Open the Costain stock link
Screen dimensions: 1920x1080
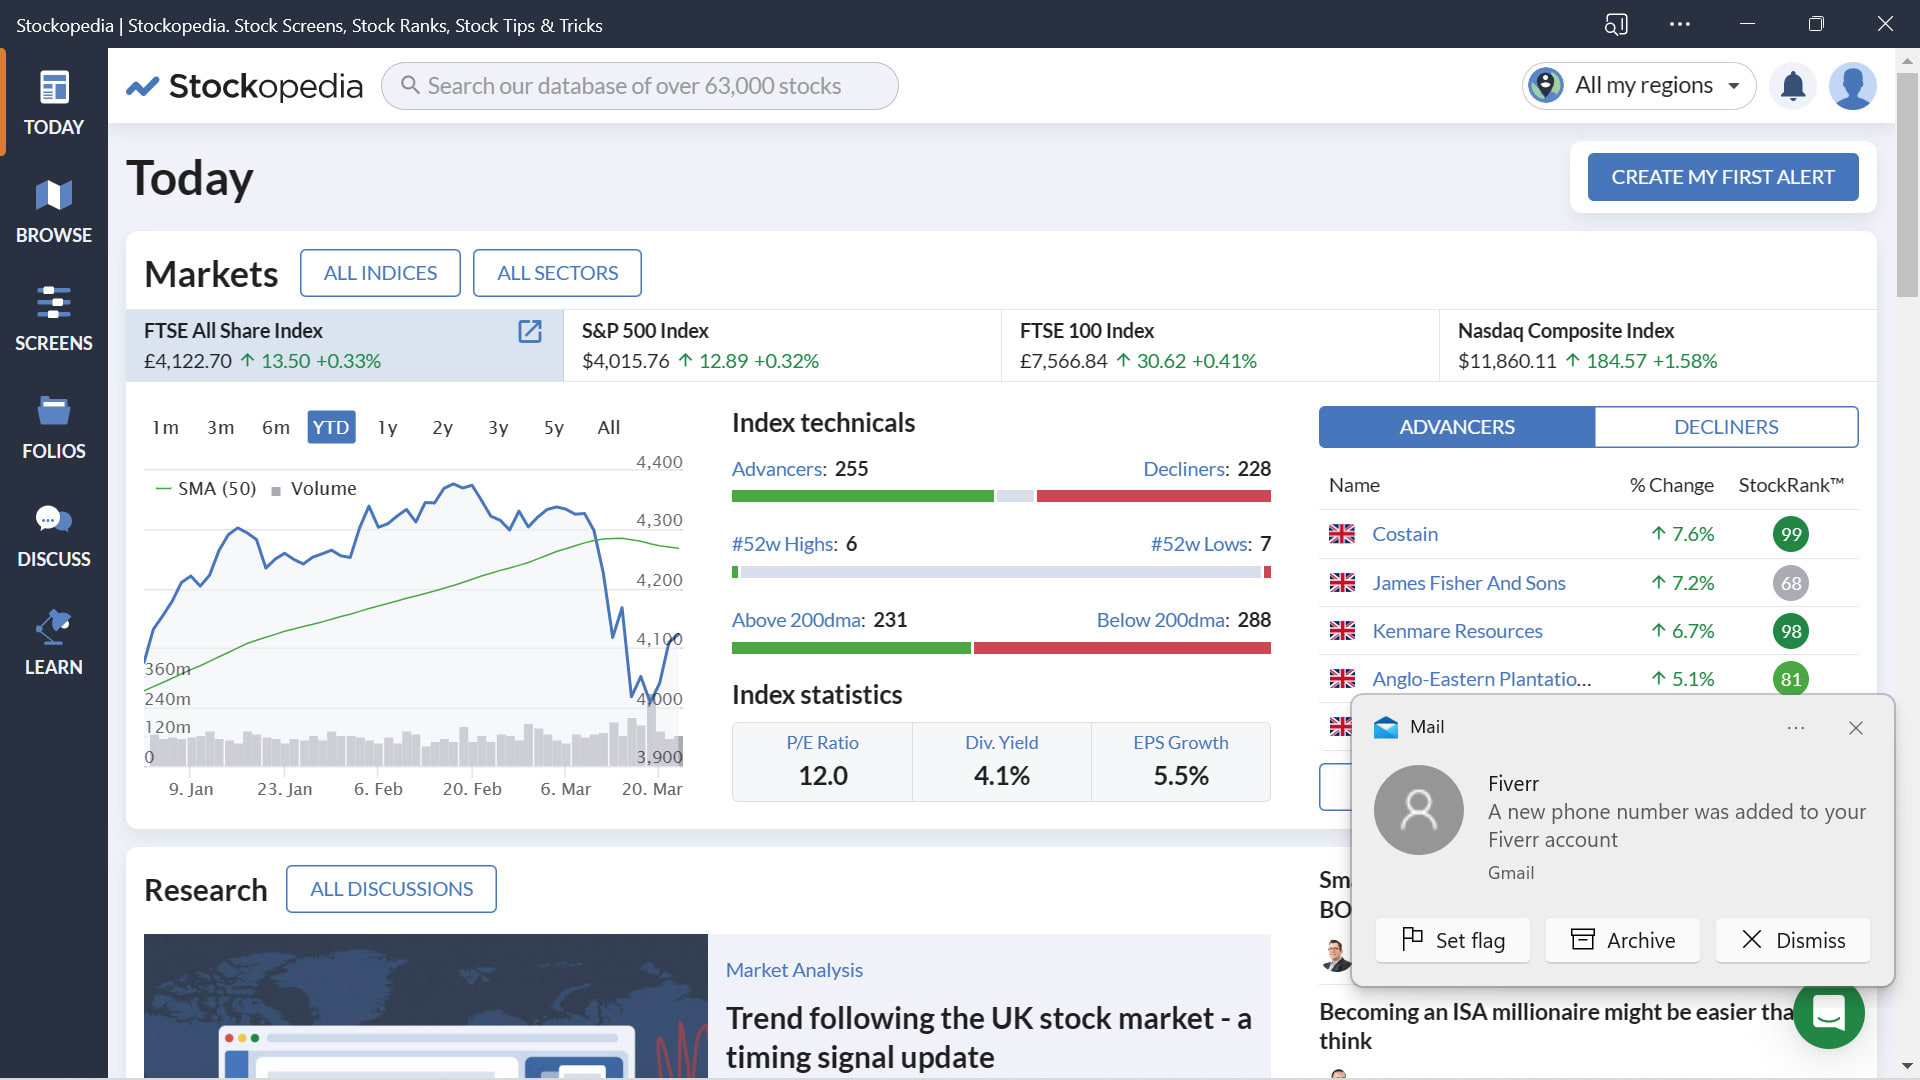1404,534
